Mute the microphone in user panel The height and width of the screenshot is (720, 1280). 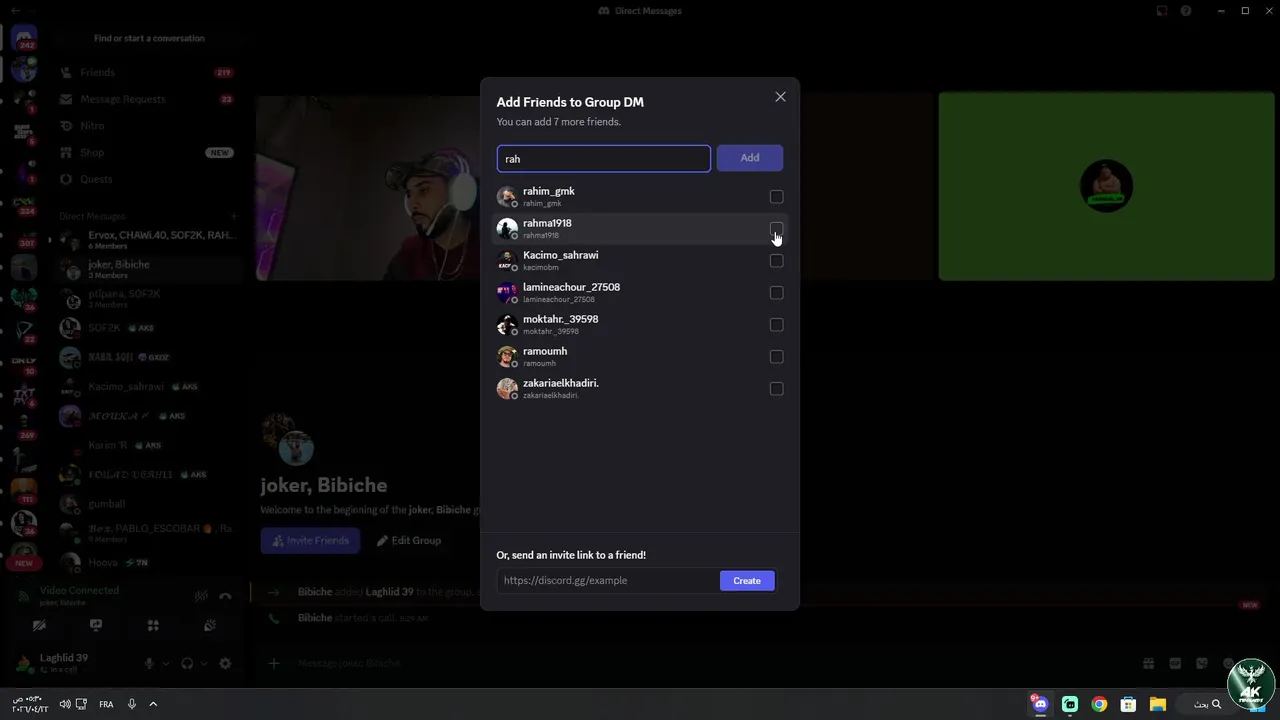149,663
